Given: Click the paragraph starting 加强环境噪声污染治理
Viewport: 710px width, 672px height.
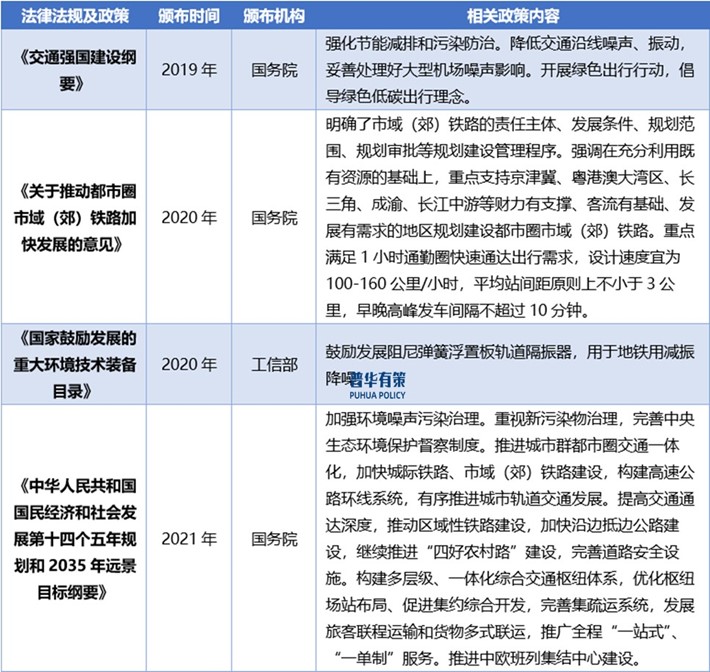Looking at the screenshot, I should [x=512, y=539].
